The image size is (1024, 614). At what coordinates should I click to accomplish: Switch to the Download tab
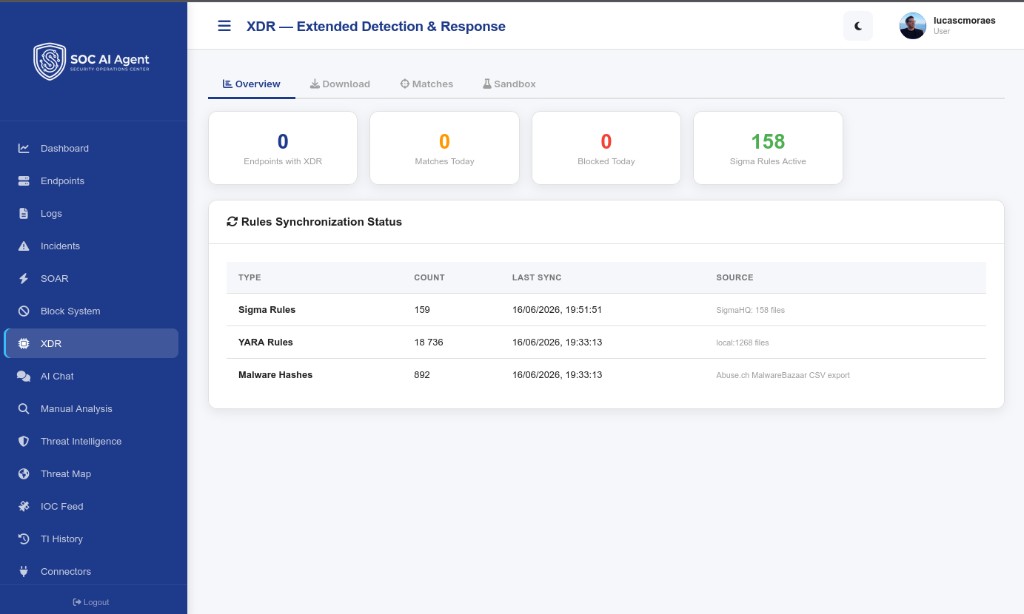[x=340, y=84]
